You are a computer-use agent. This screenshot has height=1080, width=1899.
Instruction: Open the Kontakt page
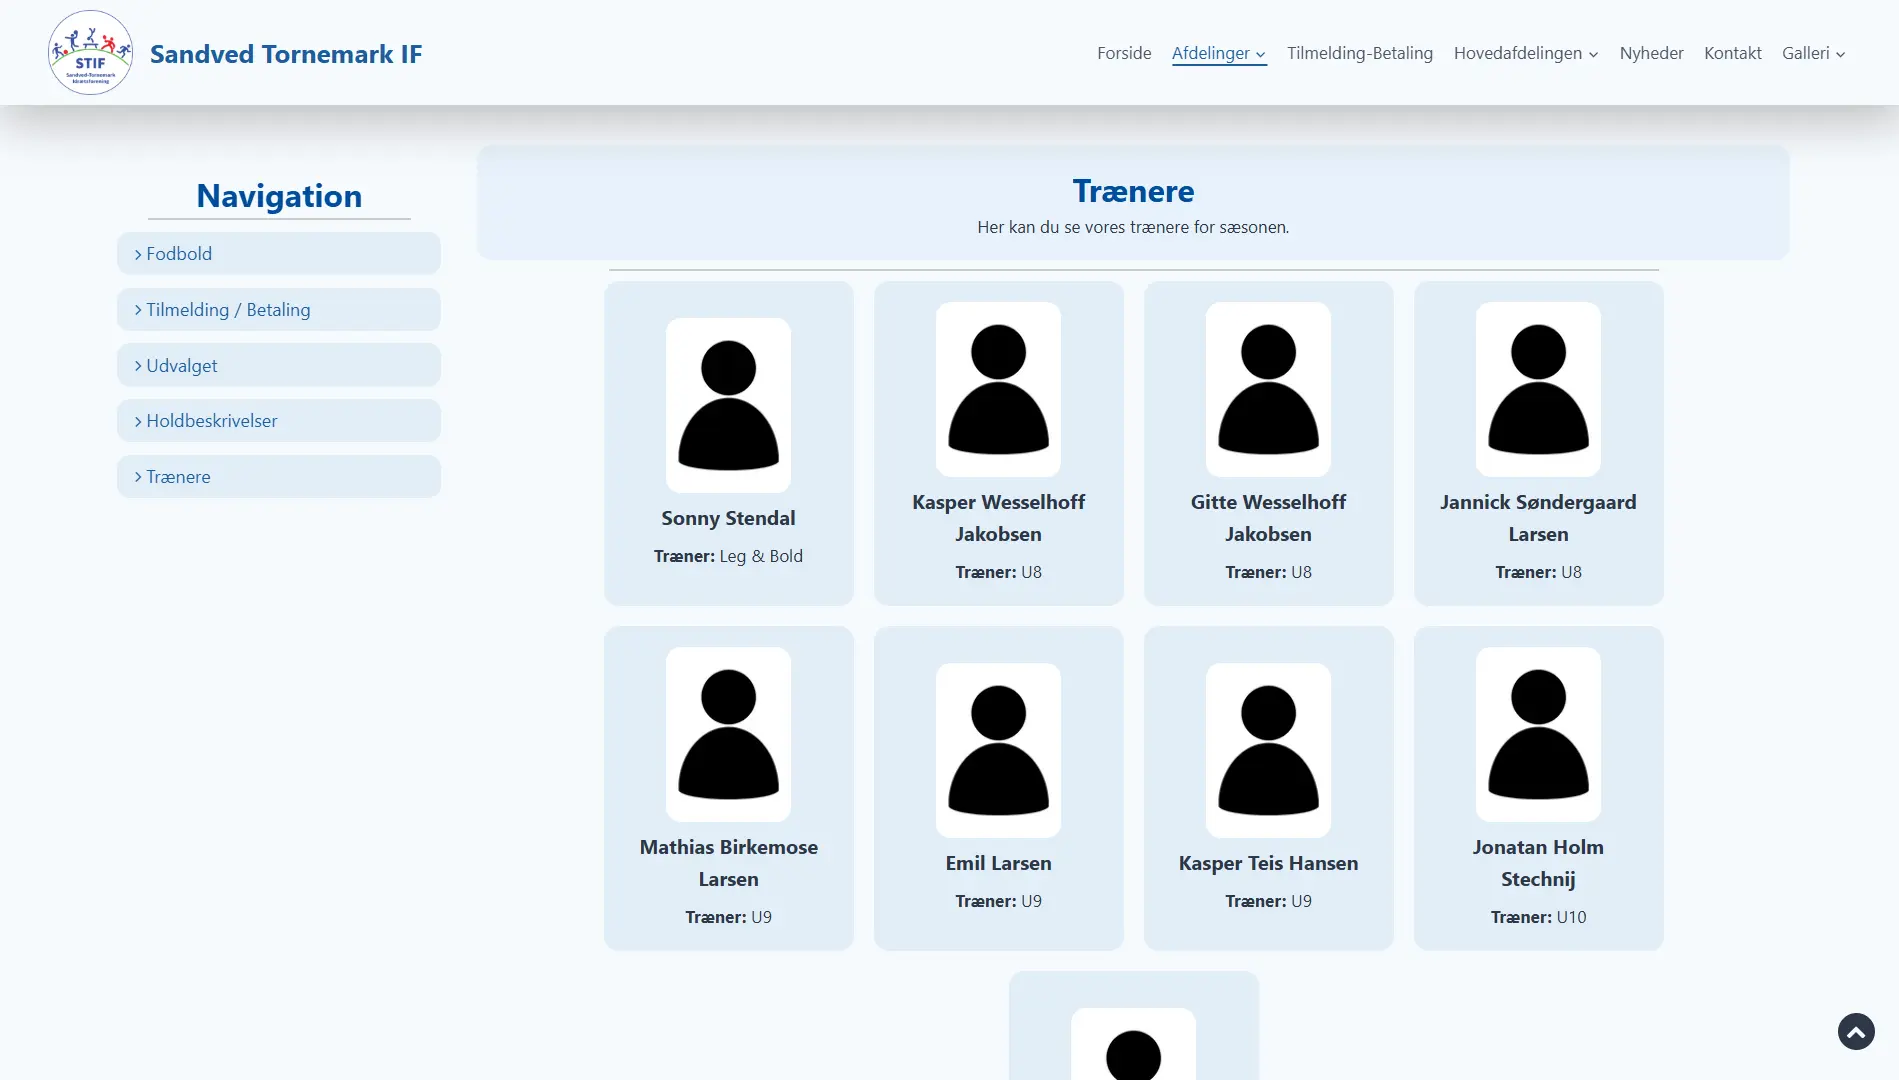[x=1732, y=53]
